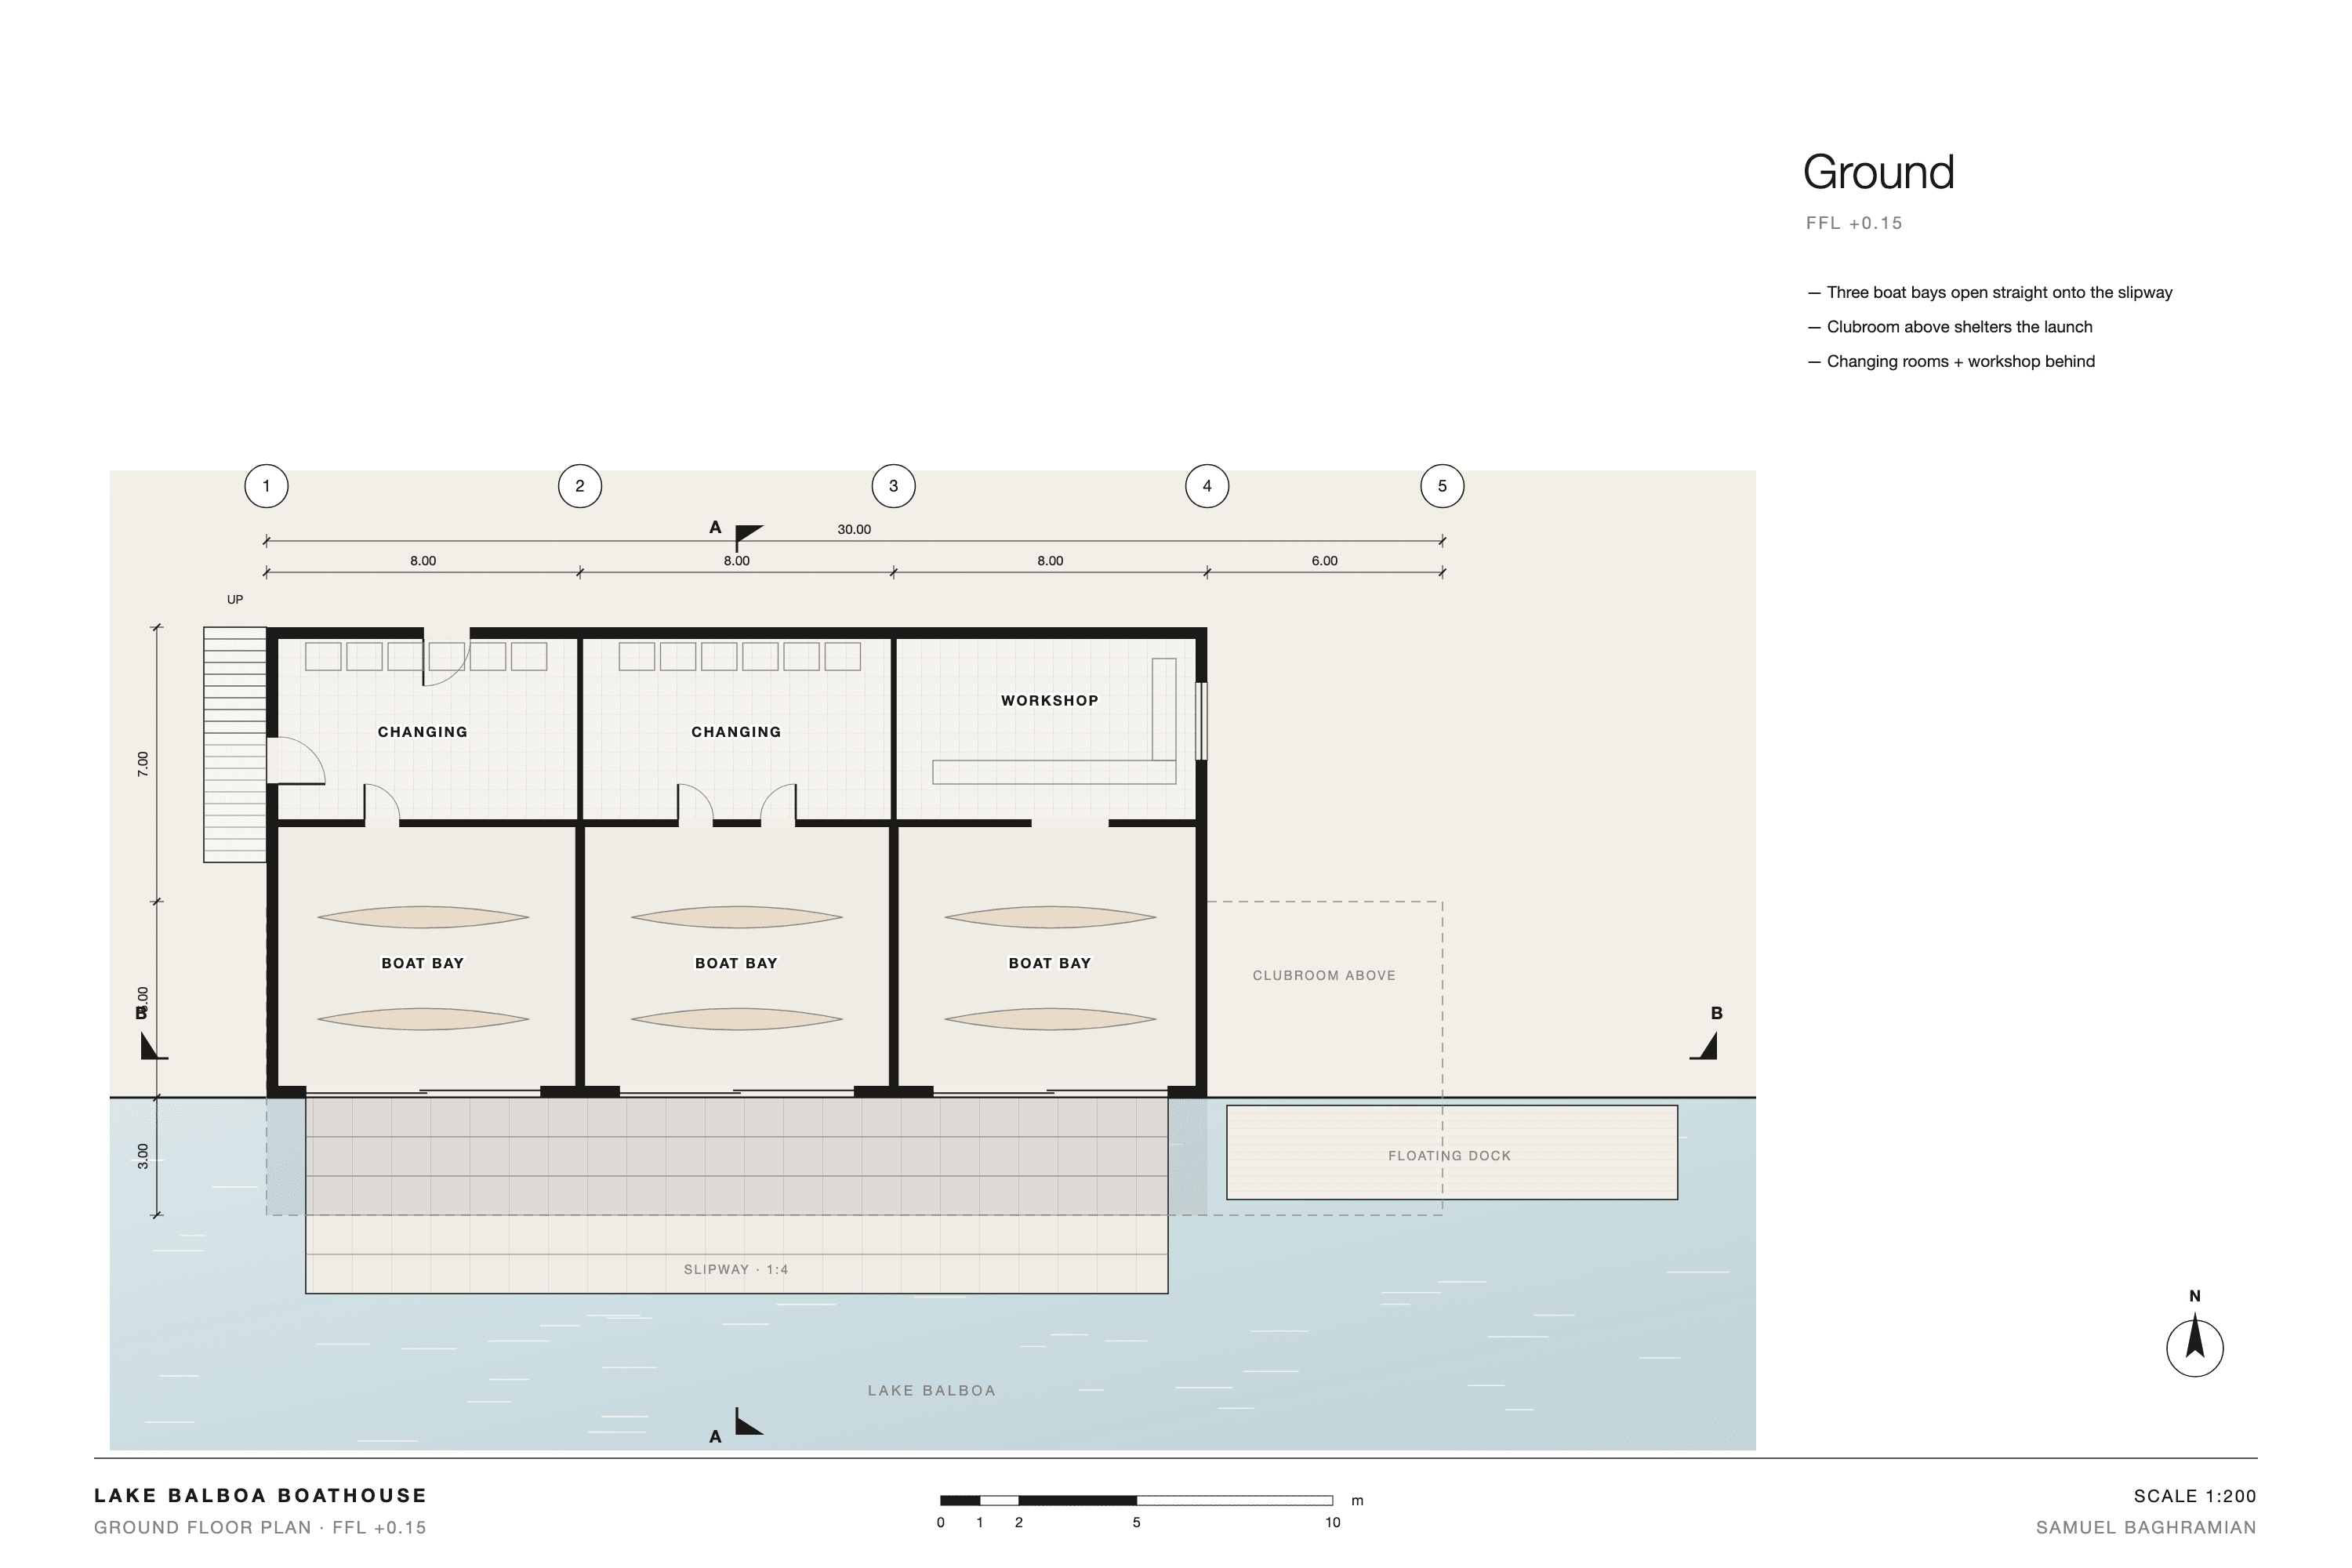Select the FFL +0.15 text under Ground
2352x1568 pixels.
1854,223
